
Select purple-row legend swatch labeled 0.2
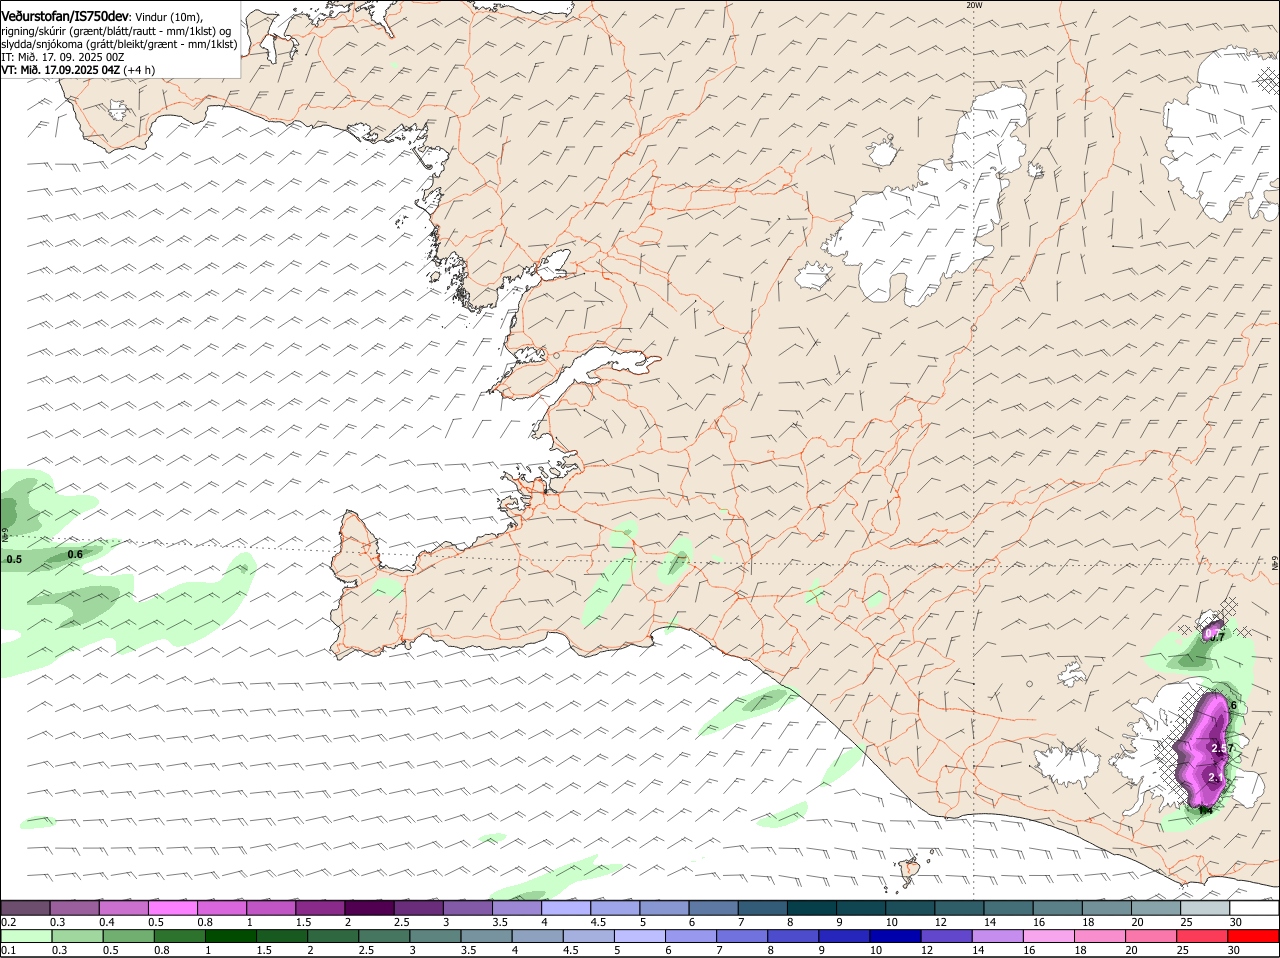pos(25,907)
